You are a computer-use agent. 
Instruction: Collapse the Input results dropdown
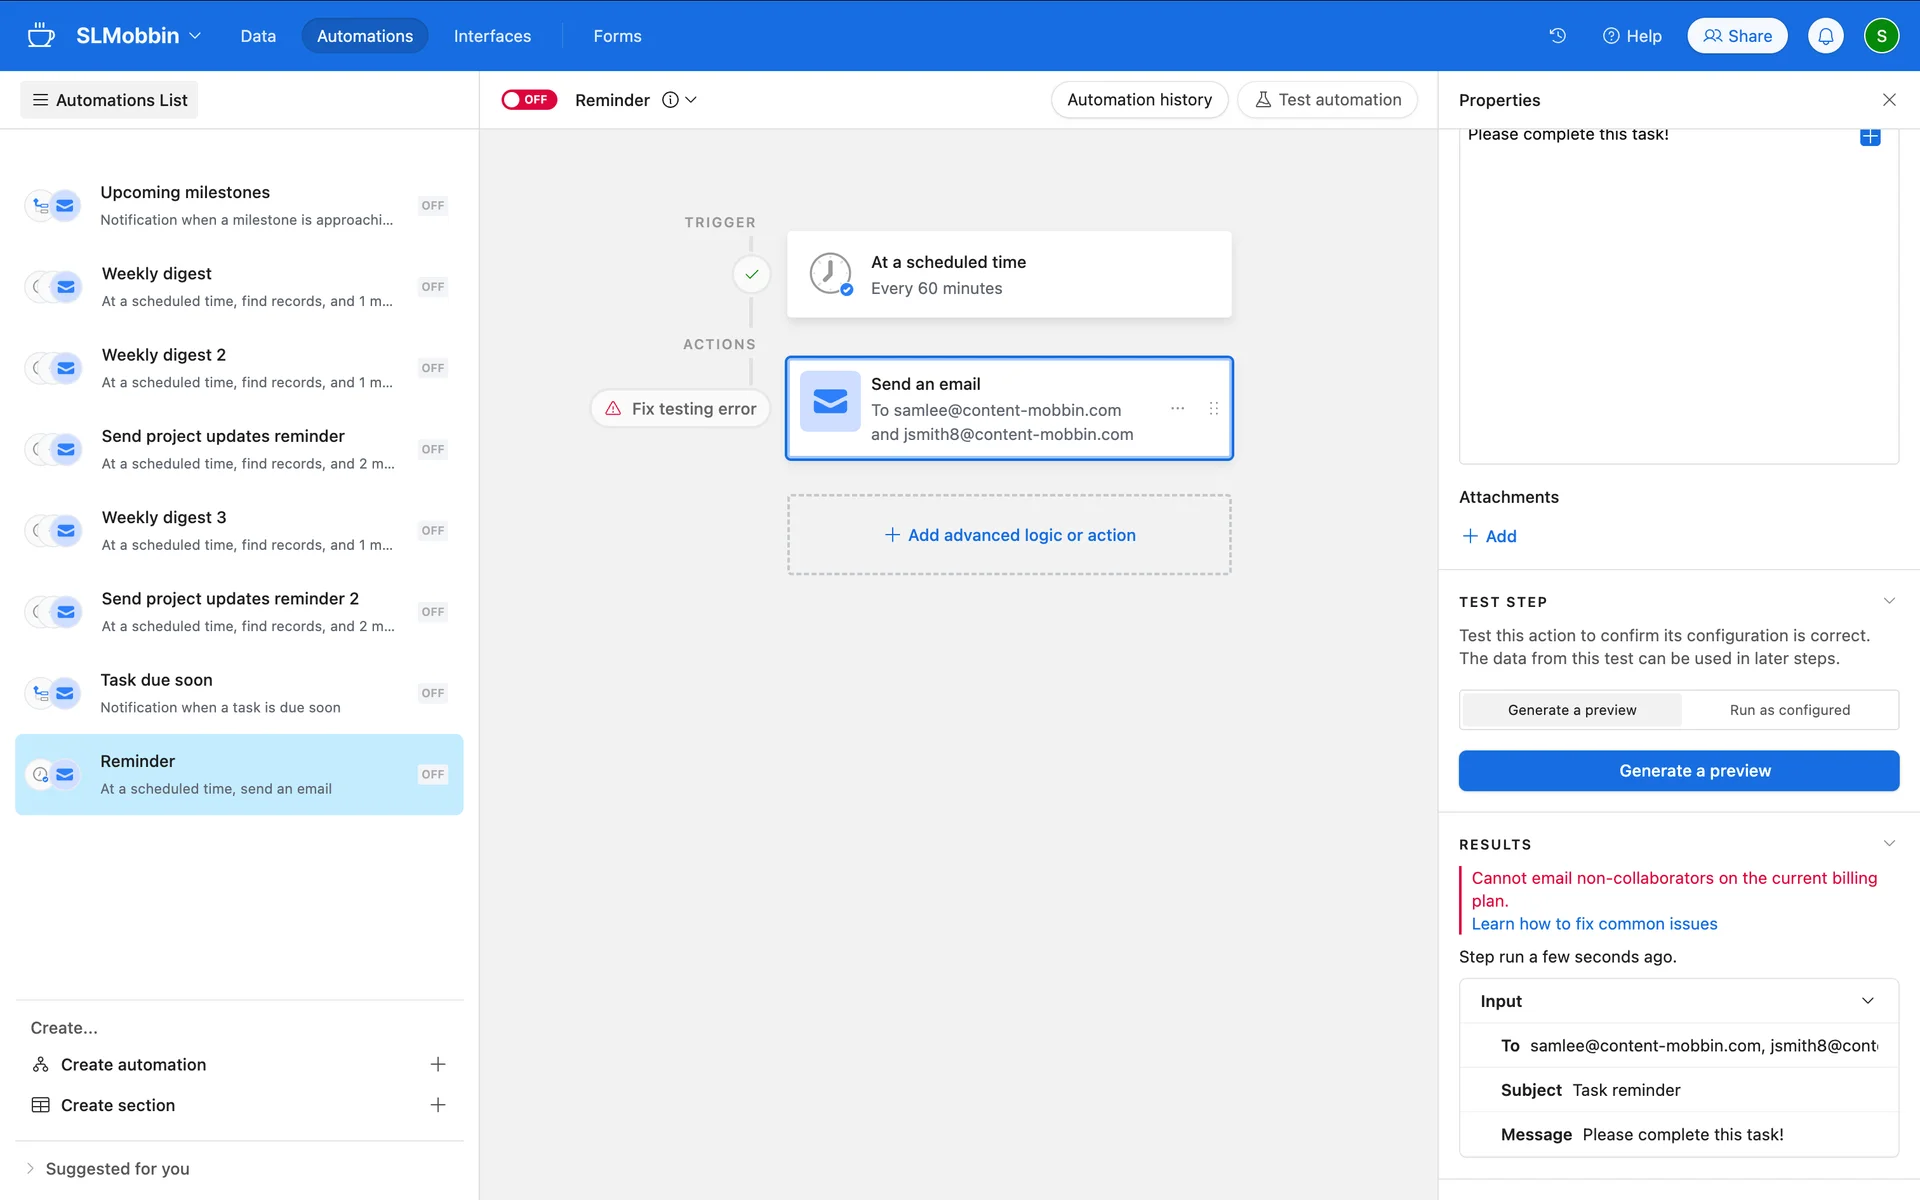tap(1866, 1001)
